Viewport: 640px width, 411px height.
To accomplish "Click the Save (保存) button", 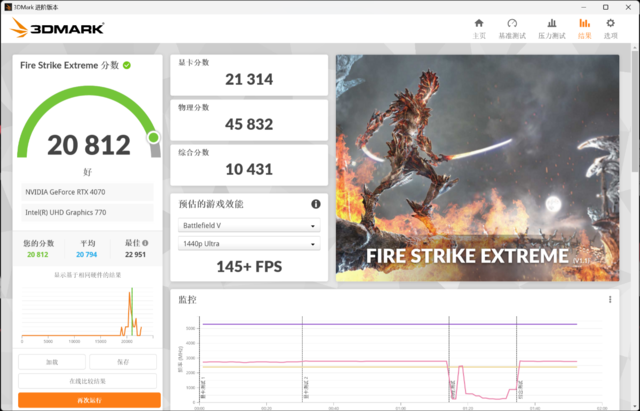I will [123, 362].
